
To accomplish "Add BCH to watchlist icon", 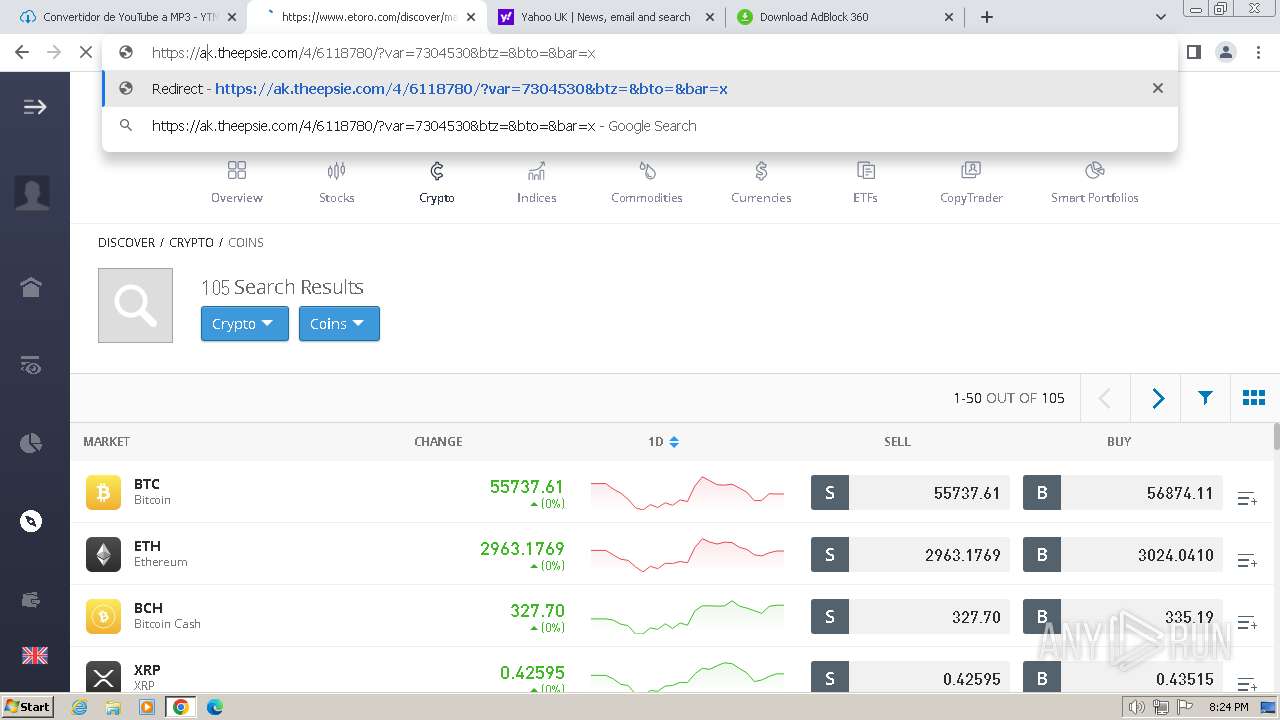I will (x=1247, y=622).
